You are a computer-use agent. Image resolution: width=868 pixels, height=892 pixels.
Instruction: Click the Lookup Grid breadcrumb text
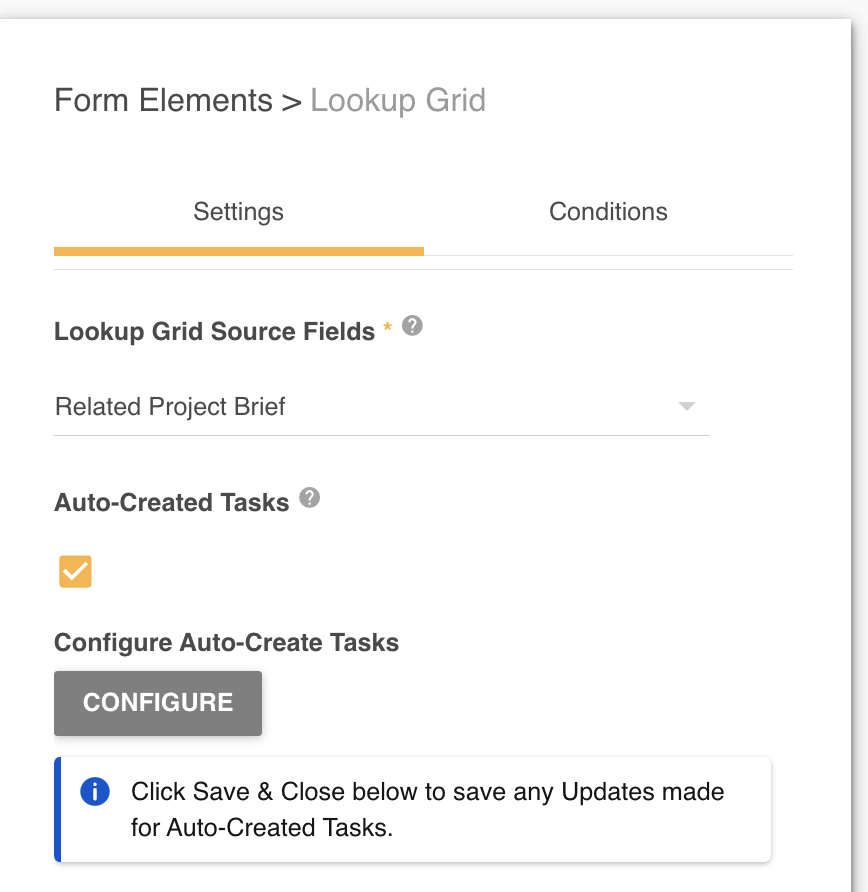coord(398,101)
